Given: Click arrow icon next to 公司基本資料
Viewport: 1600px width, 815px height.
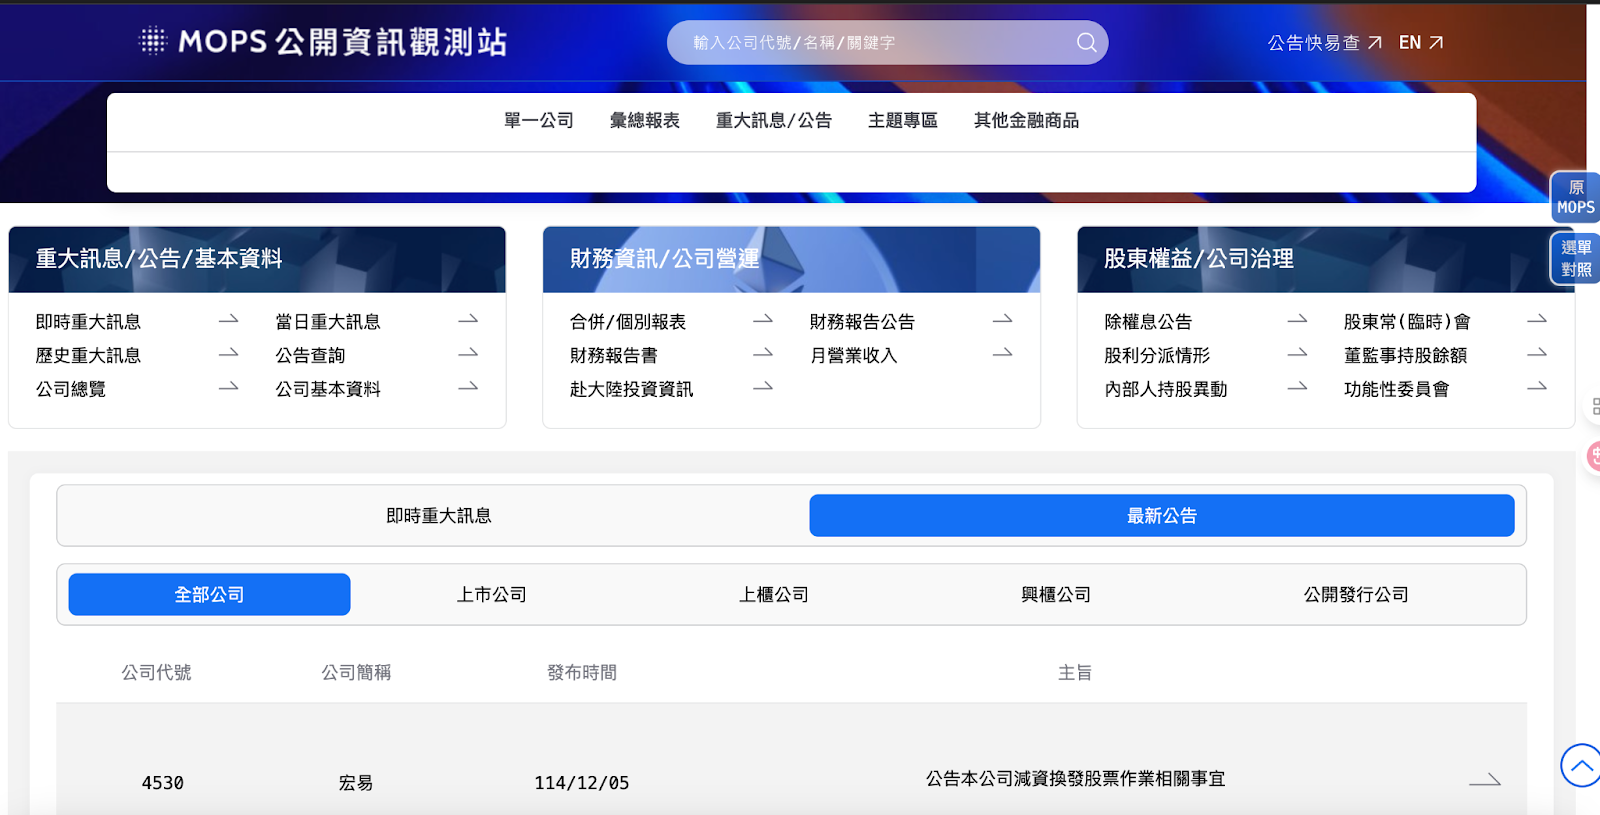Looking at the screenshot, I should point(468,387).
